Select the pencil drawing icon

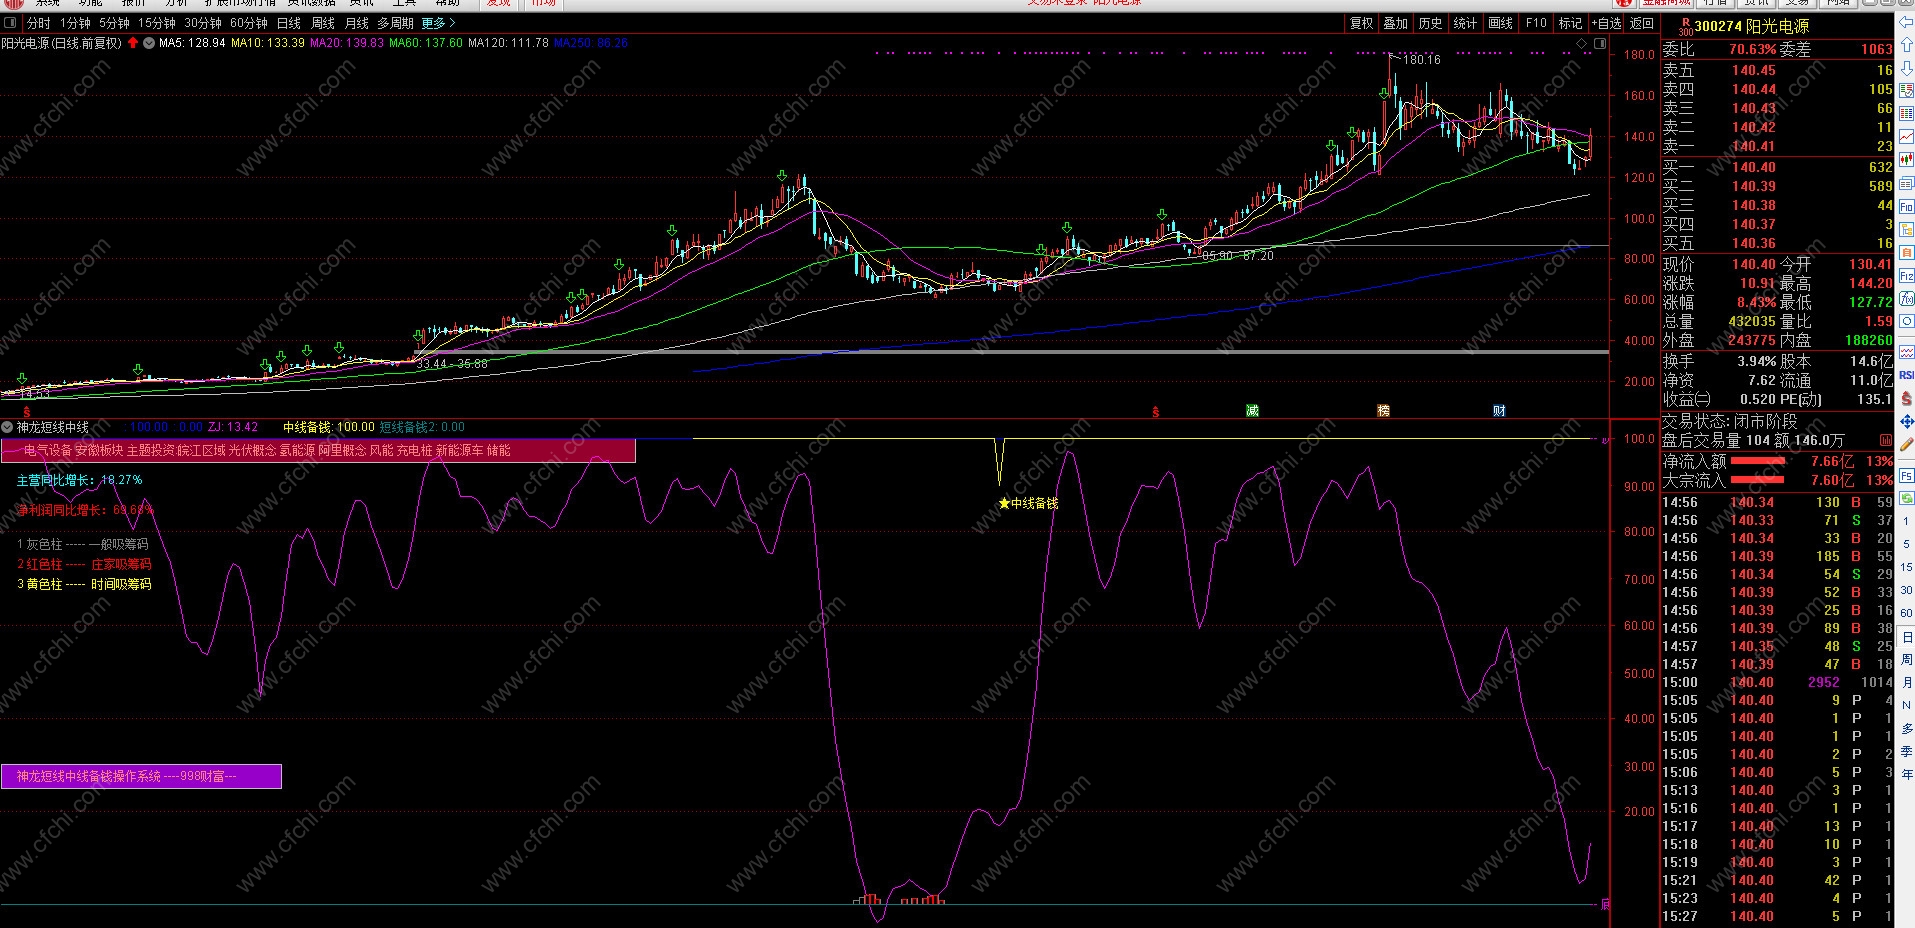tap(1906, 444)
